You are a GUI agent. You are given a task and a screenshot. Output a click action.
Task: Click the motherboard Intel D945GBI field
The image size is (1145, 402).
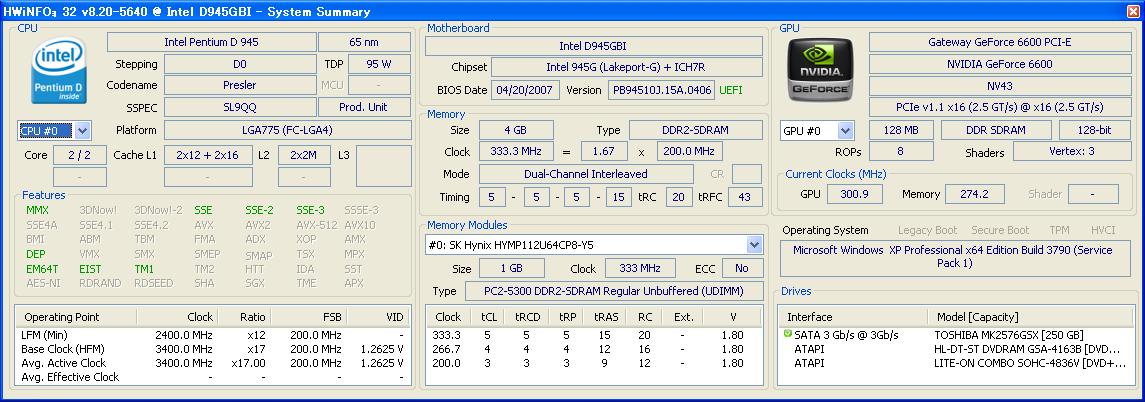tap(594, 46)
